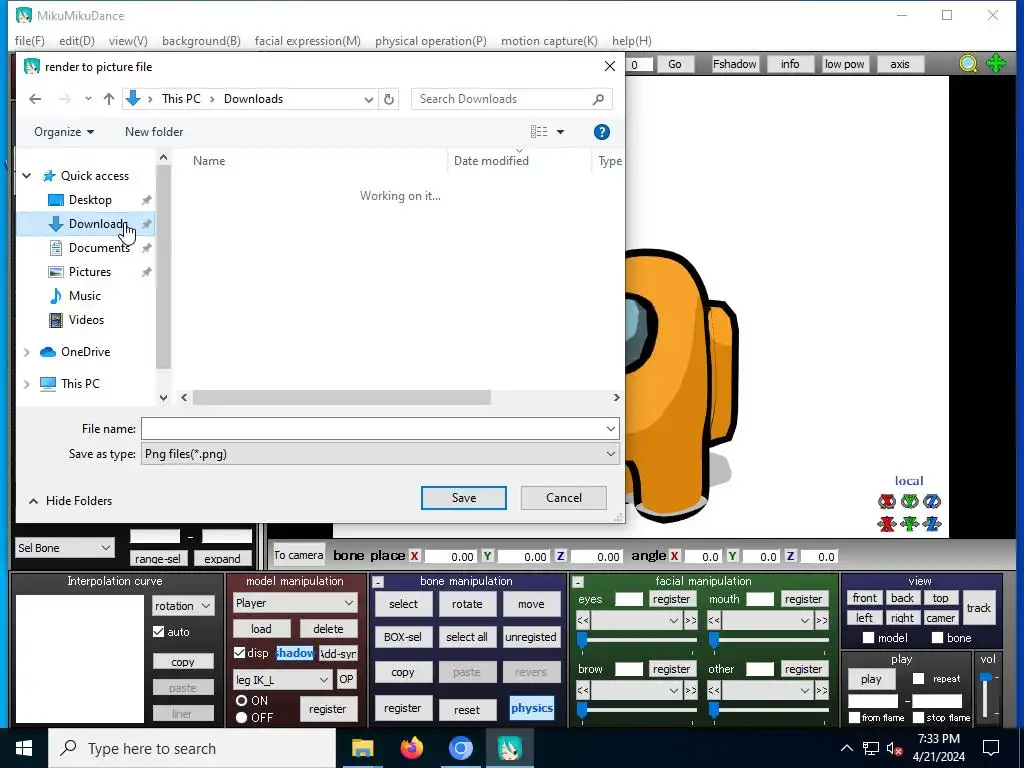The image size is (1024, 768).
Task: Click the MikuMikuDance taskbar icon
Action: point(509,748)
